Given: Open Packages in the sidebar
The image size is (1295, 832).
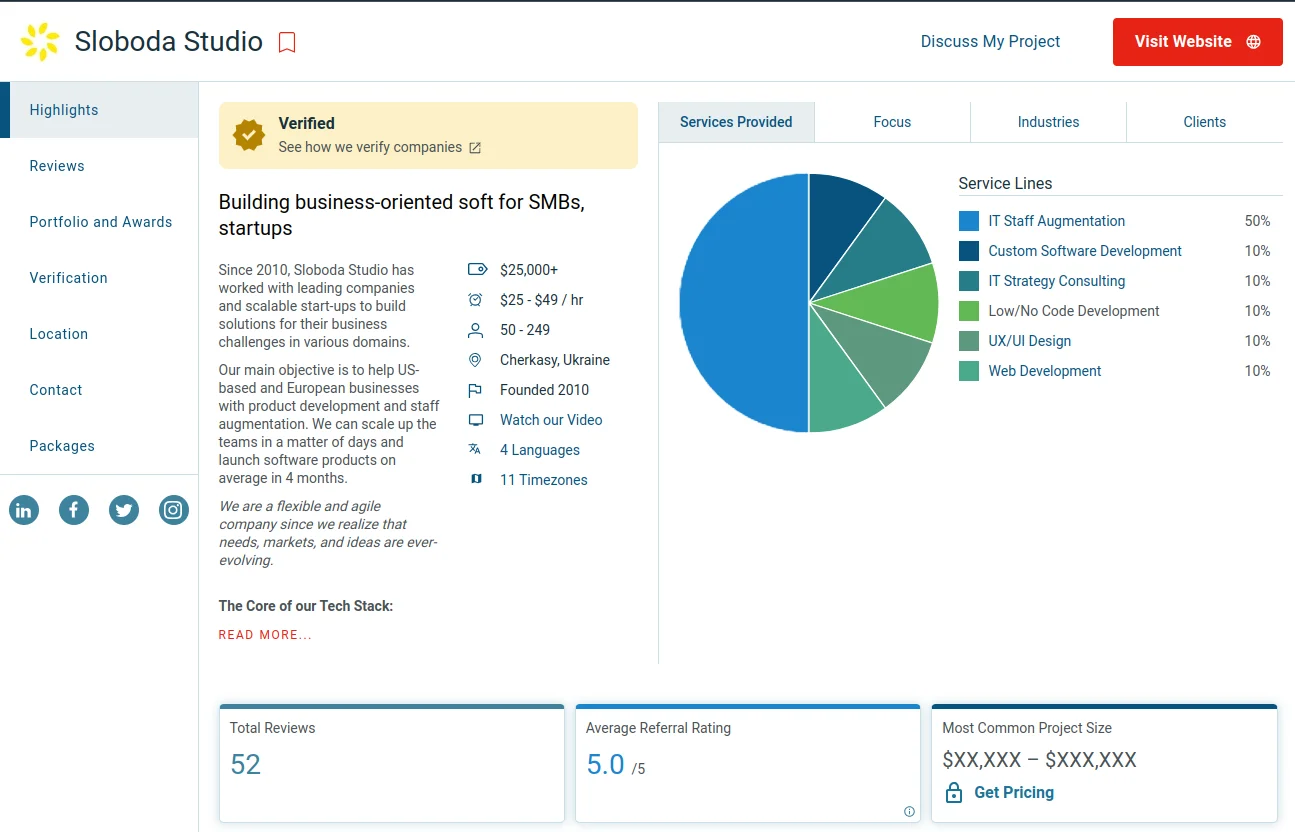Looking at the screenshot, I should tap(99, 446).
